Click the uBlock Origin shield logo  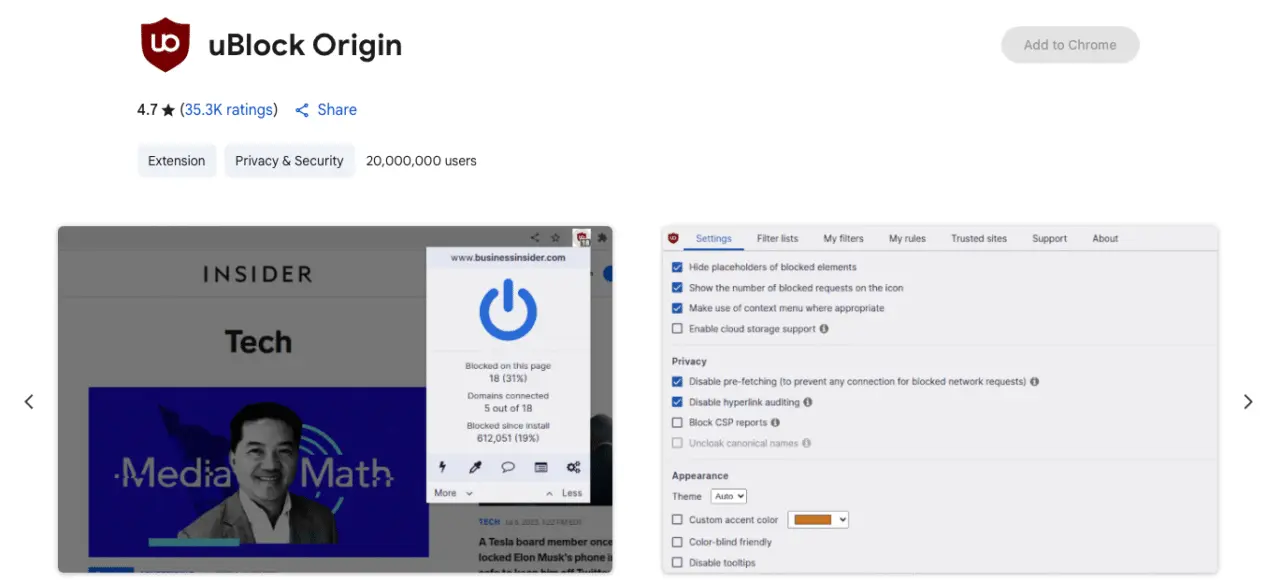pos(166,46)
